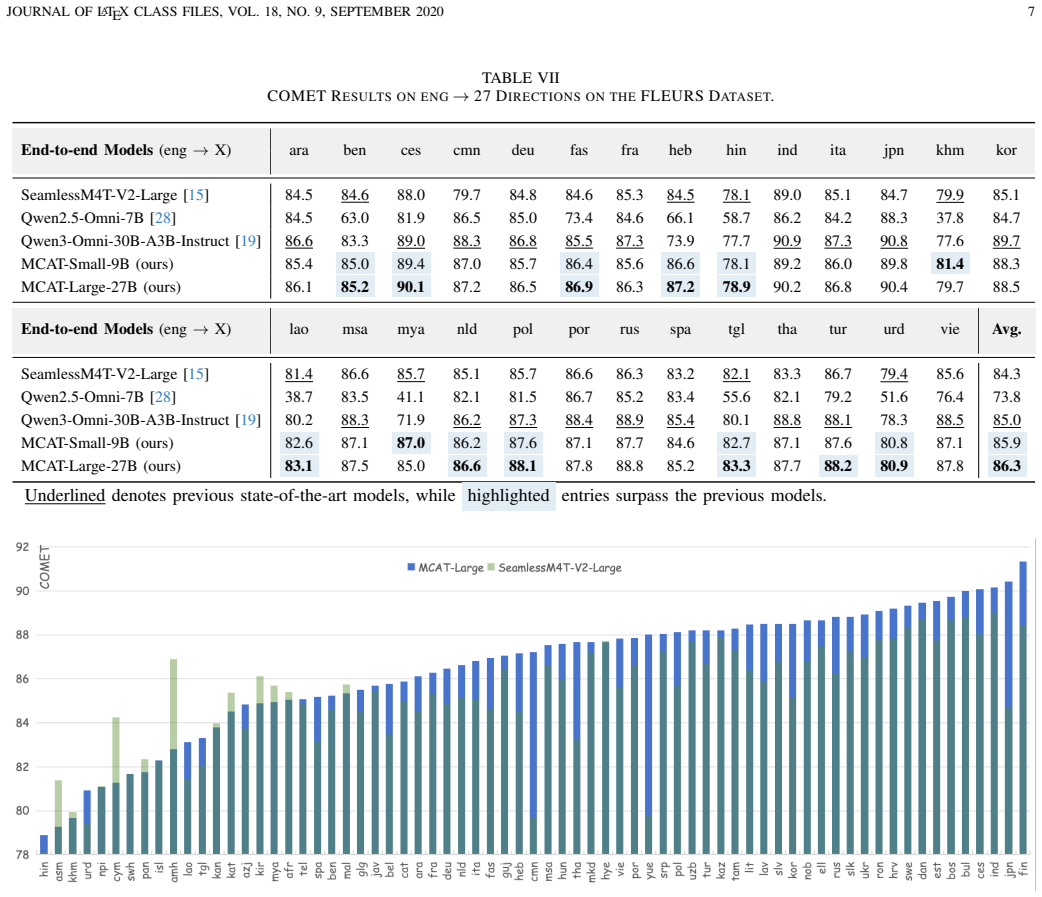
Task: Click the '92' tick on the chart's y-axis
Action: point(23,547)
